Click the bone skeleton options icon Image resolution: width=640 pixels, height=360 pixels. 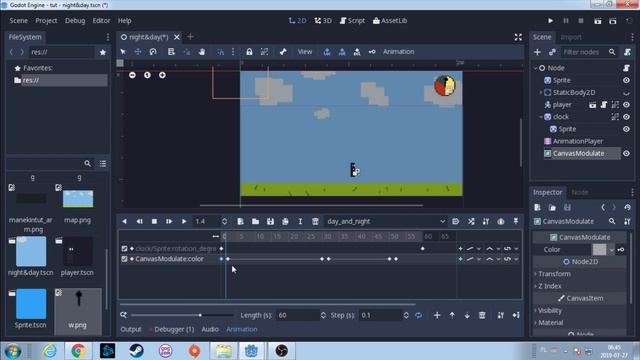point(283,52)
